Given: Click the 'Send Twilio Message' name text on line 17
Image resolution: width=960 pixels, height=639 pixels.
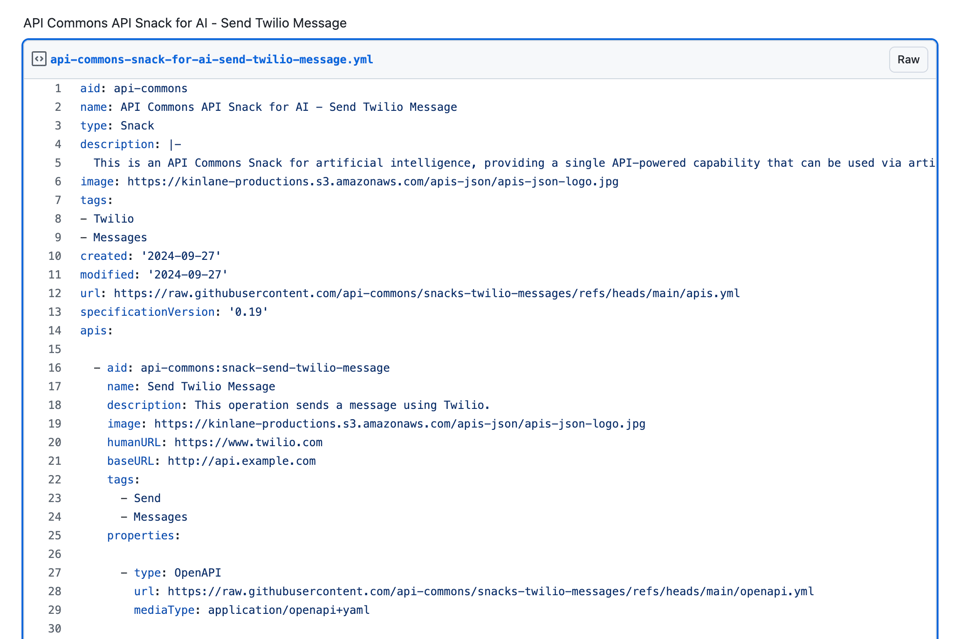Looking at the screenshot, I should coord(211,386).
